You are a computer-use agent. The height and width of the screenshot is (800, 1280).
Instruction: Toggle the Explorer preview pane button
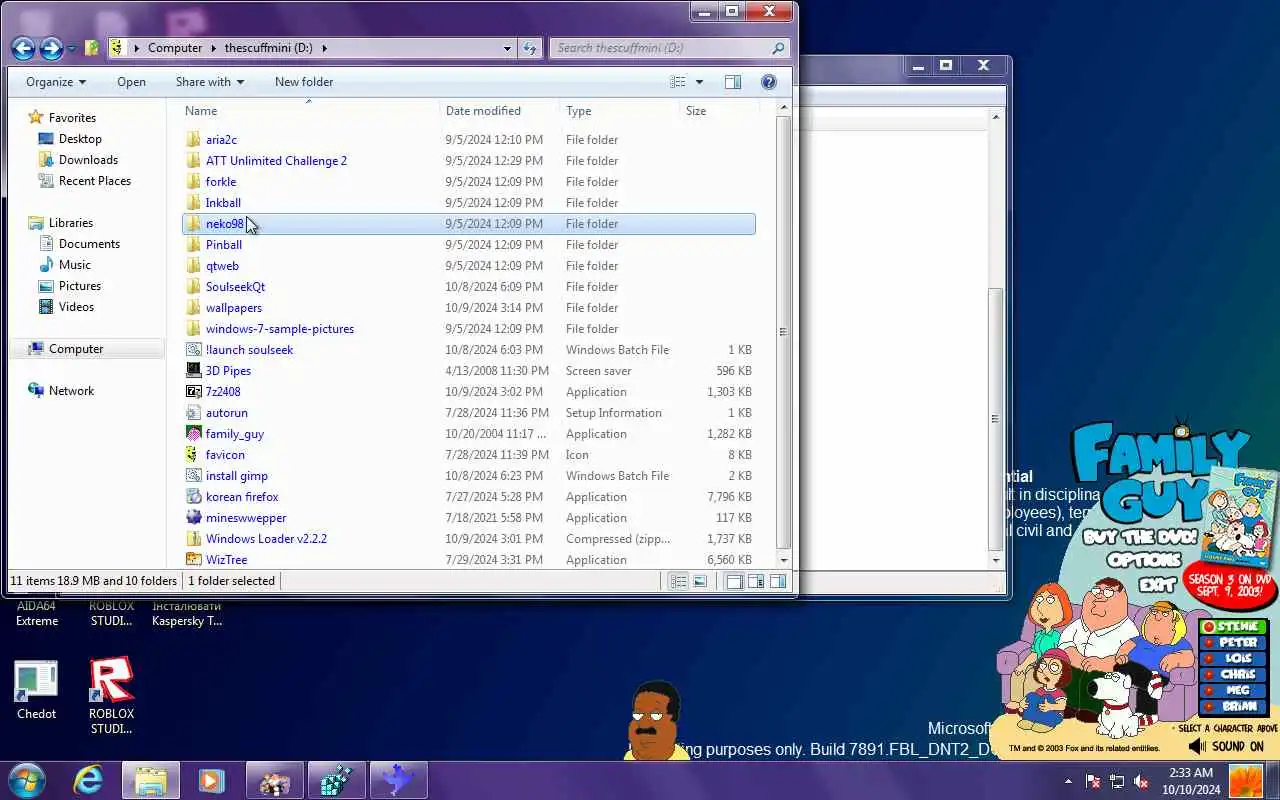733,82
